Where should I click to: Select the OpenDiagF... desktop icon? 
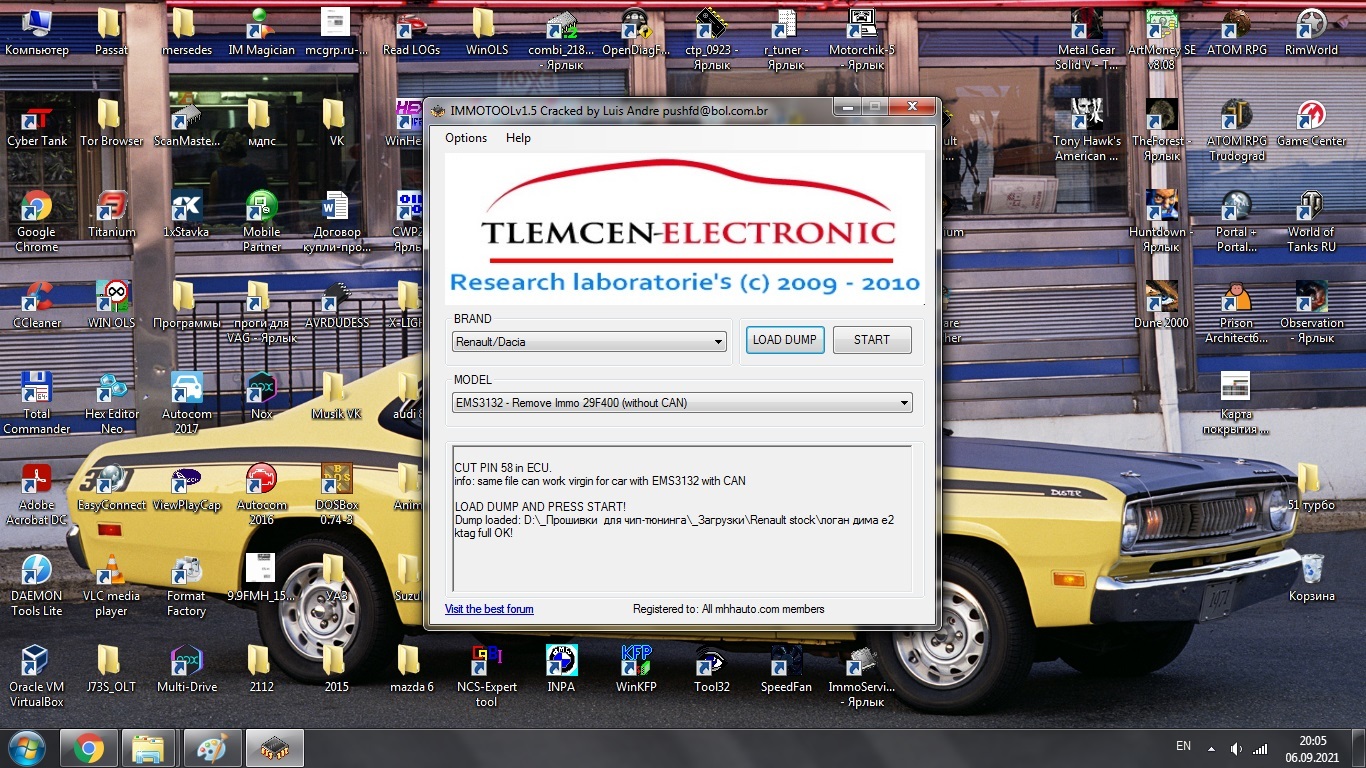point(636,33)
